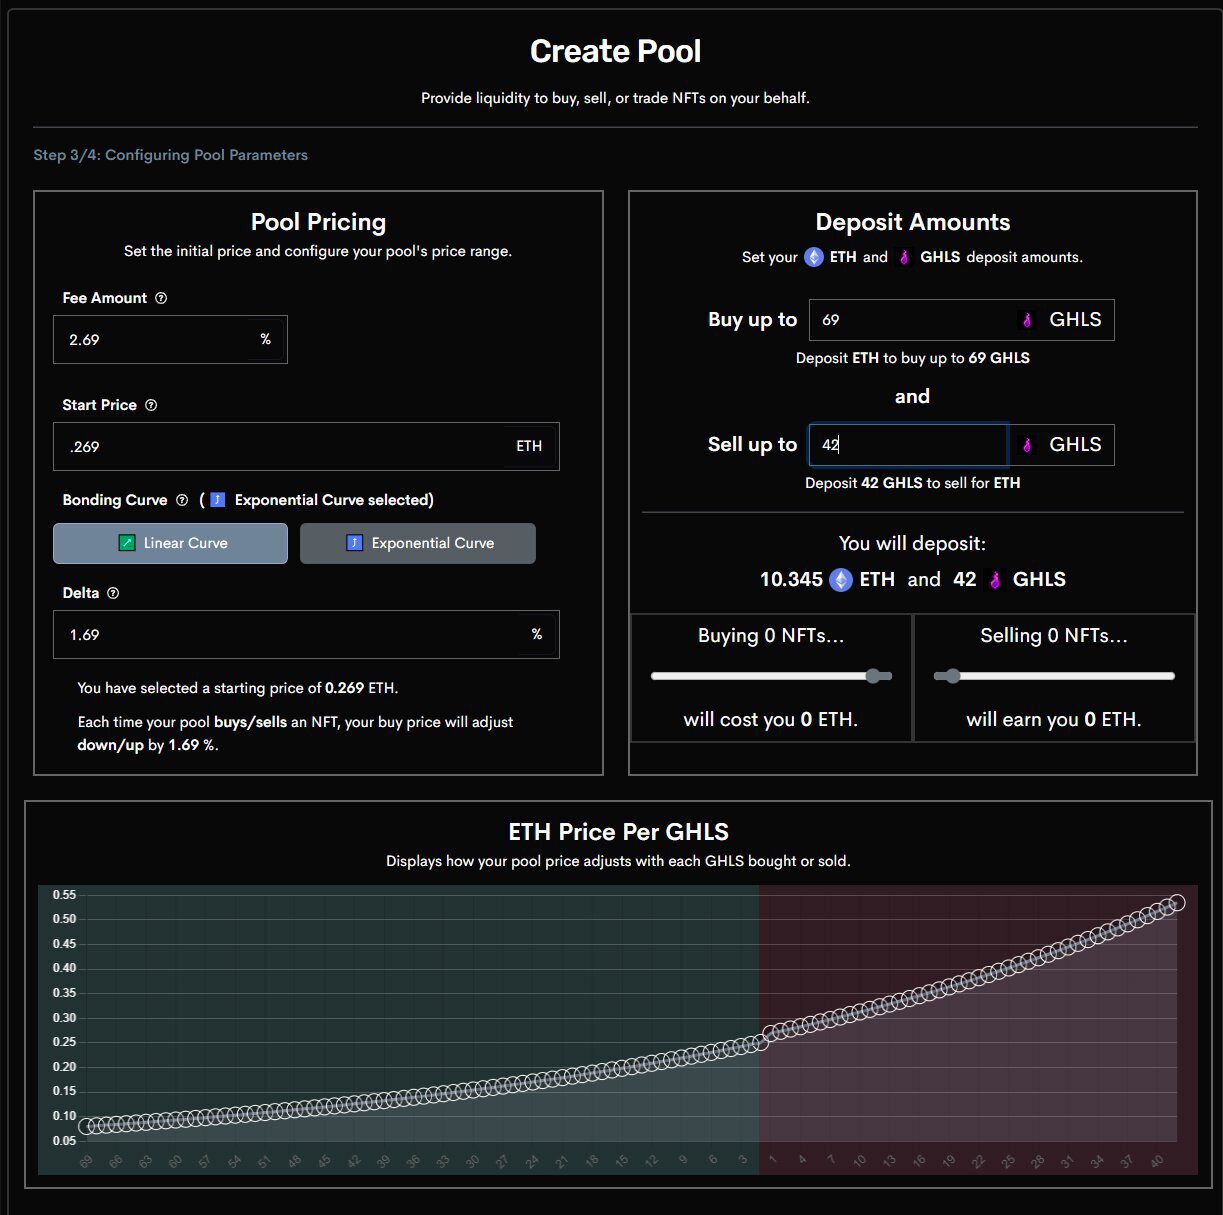Click the Buy up to amount field

click(910, 320)
